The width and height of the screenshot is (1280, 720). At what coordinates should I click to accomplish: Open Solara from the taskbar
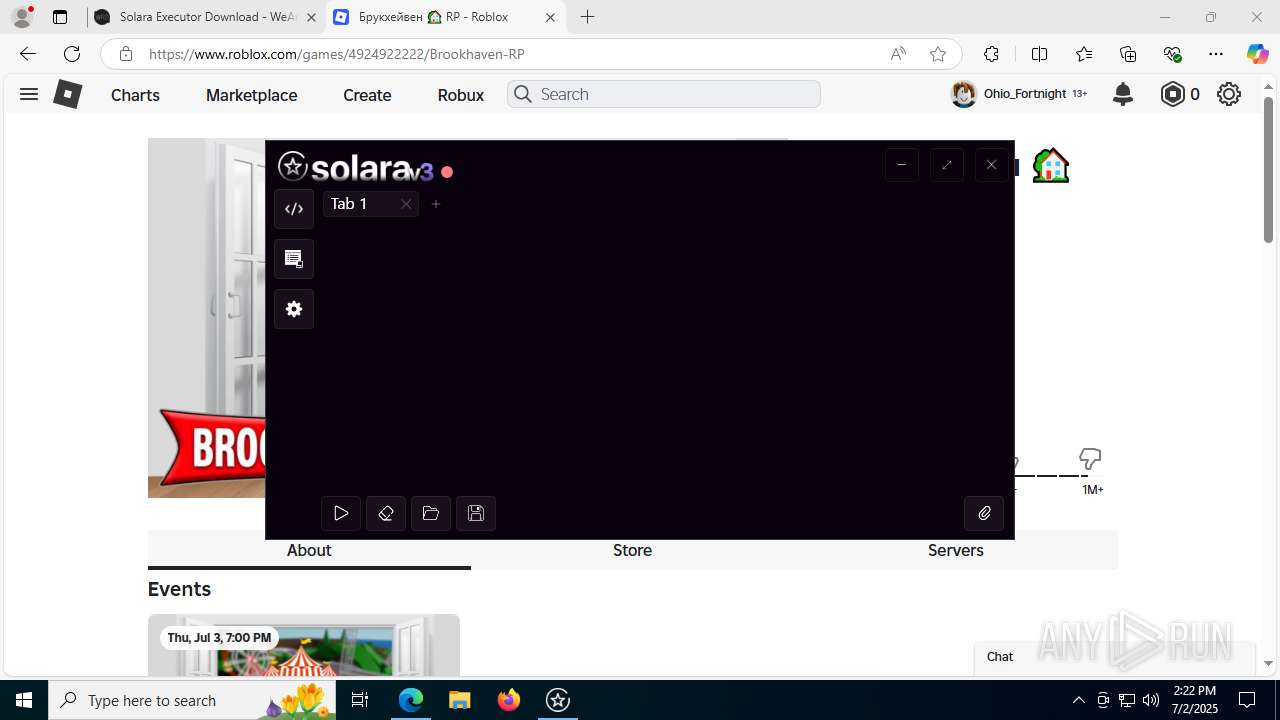coord(558,700)
